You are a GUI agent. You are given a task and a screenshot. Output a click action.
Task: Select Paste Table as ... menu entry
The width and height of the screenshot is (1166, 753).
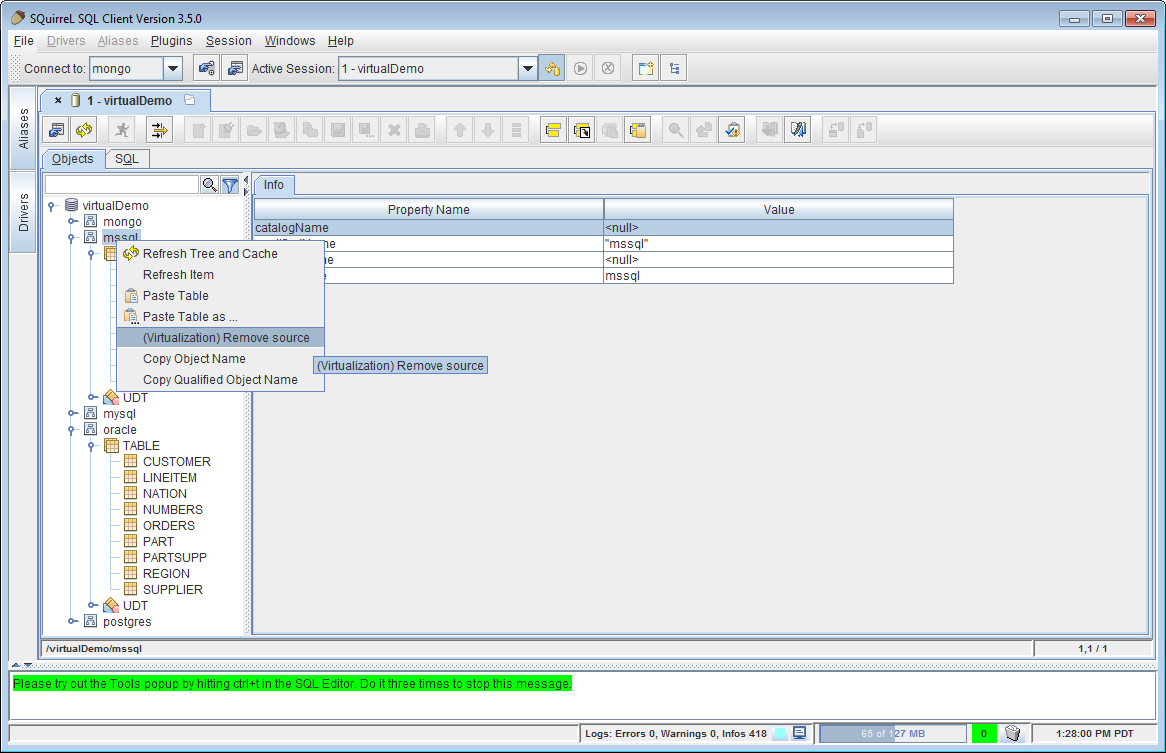(x=221, y=317)
